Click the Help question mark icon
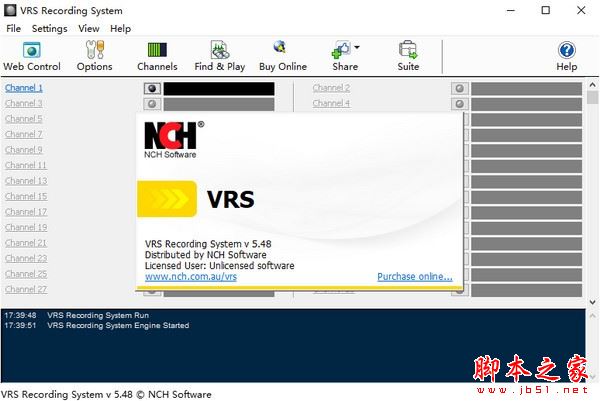 coord(567,50)
